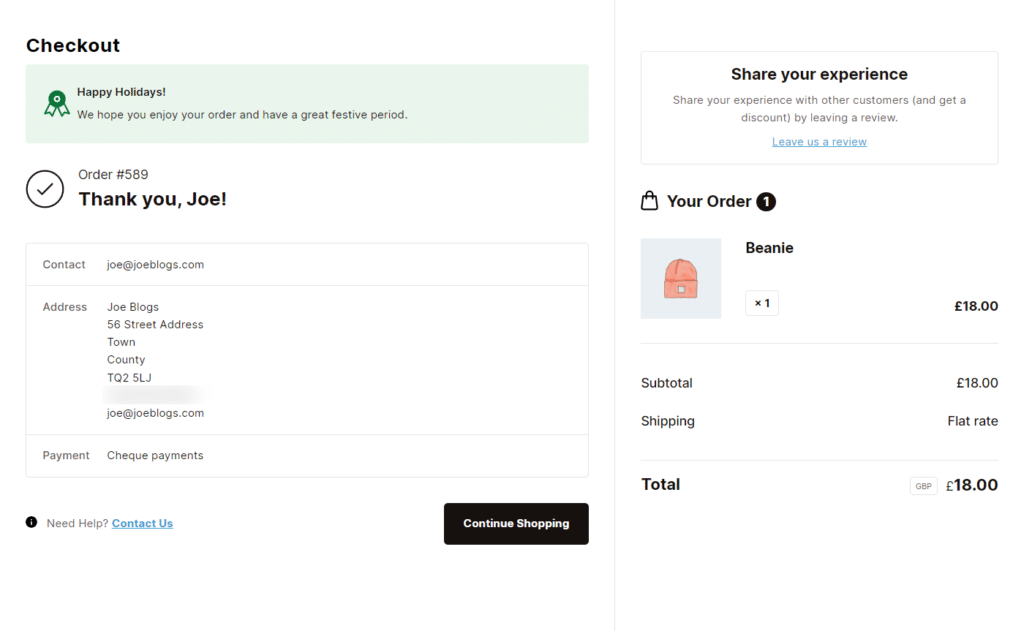This screenshot has width=1024, height=631.
Task: Click the GBP currency badge near the total
Action: pos(923,485)
